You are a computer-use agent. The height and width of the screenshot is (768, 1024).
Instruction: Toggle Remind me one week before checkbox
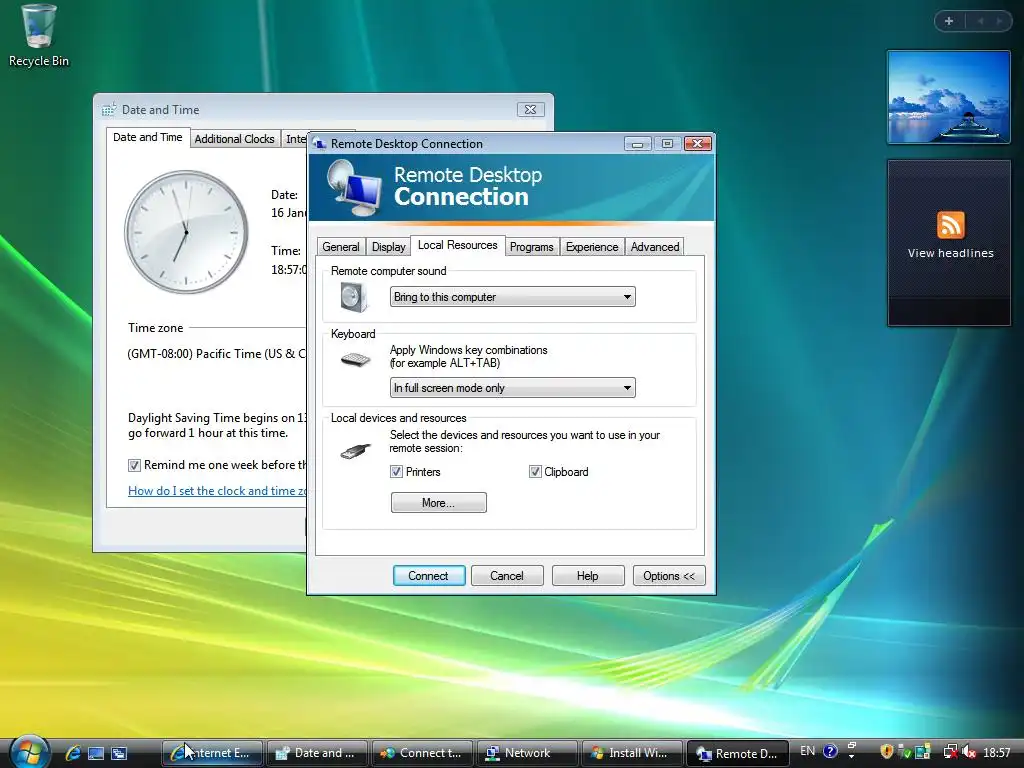coord(134,465)
